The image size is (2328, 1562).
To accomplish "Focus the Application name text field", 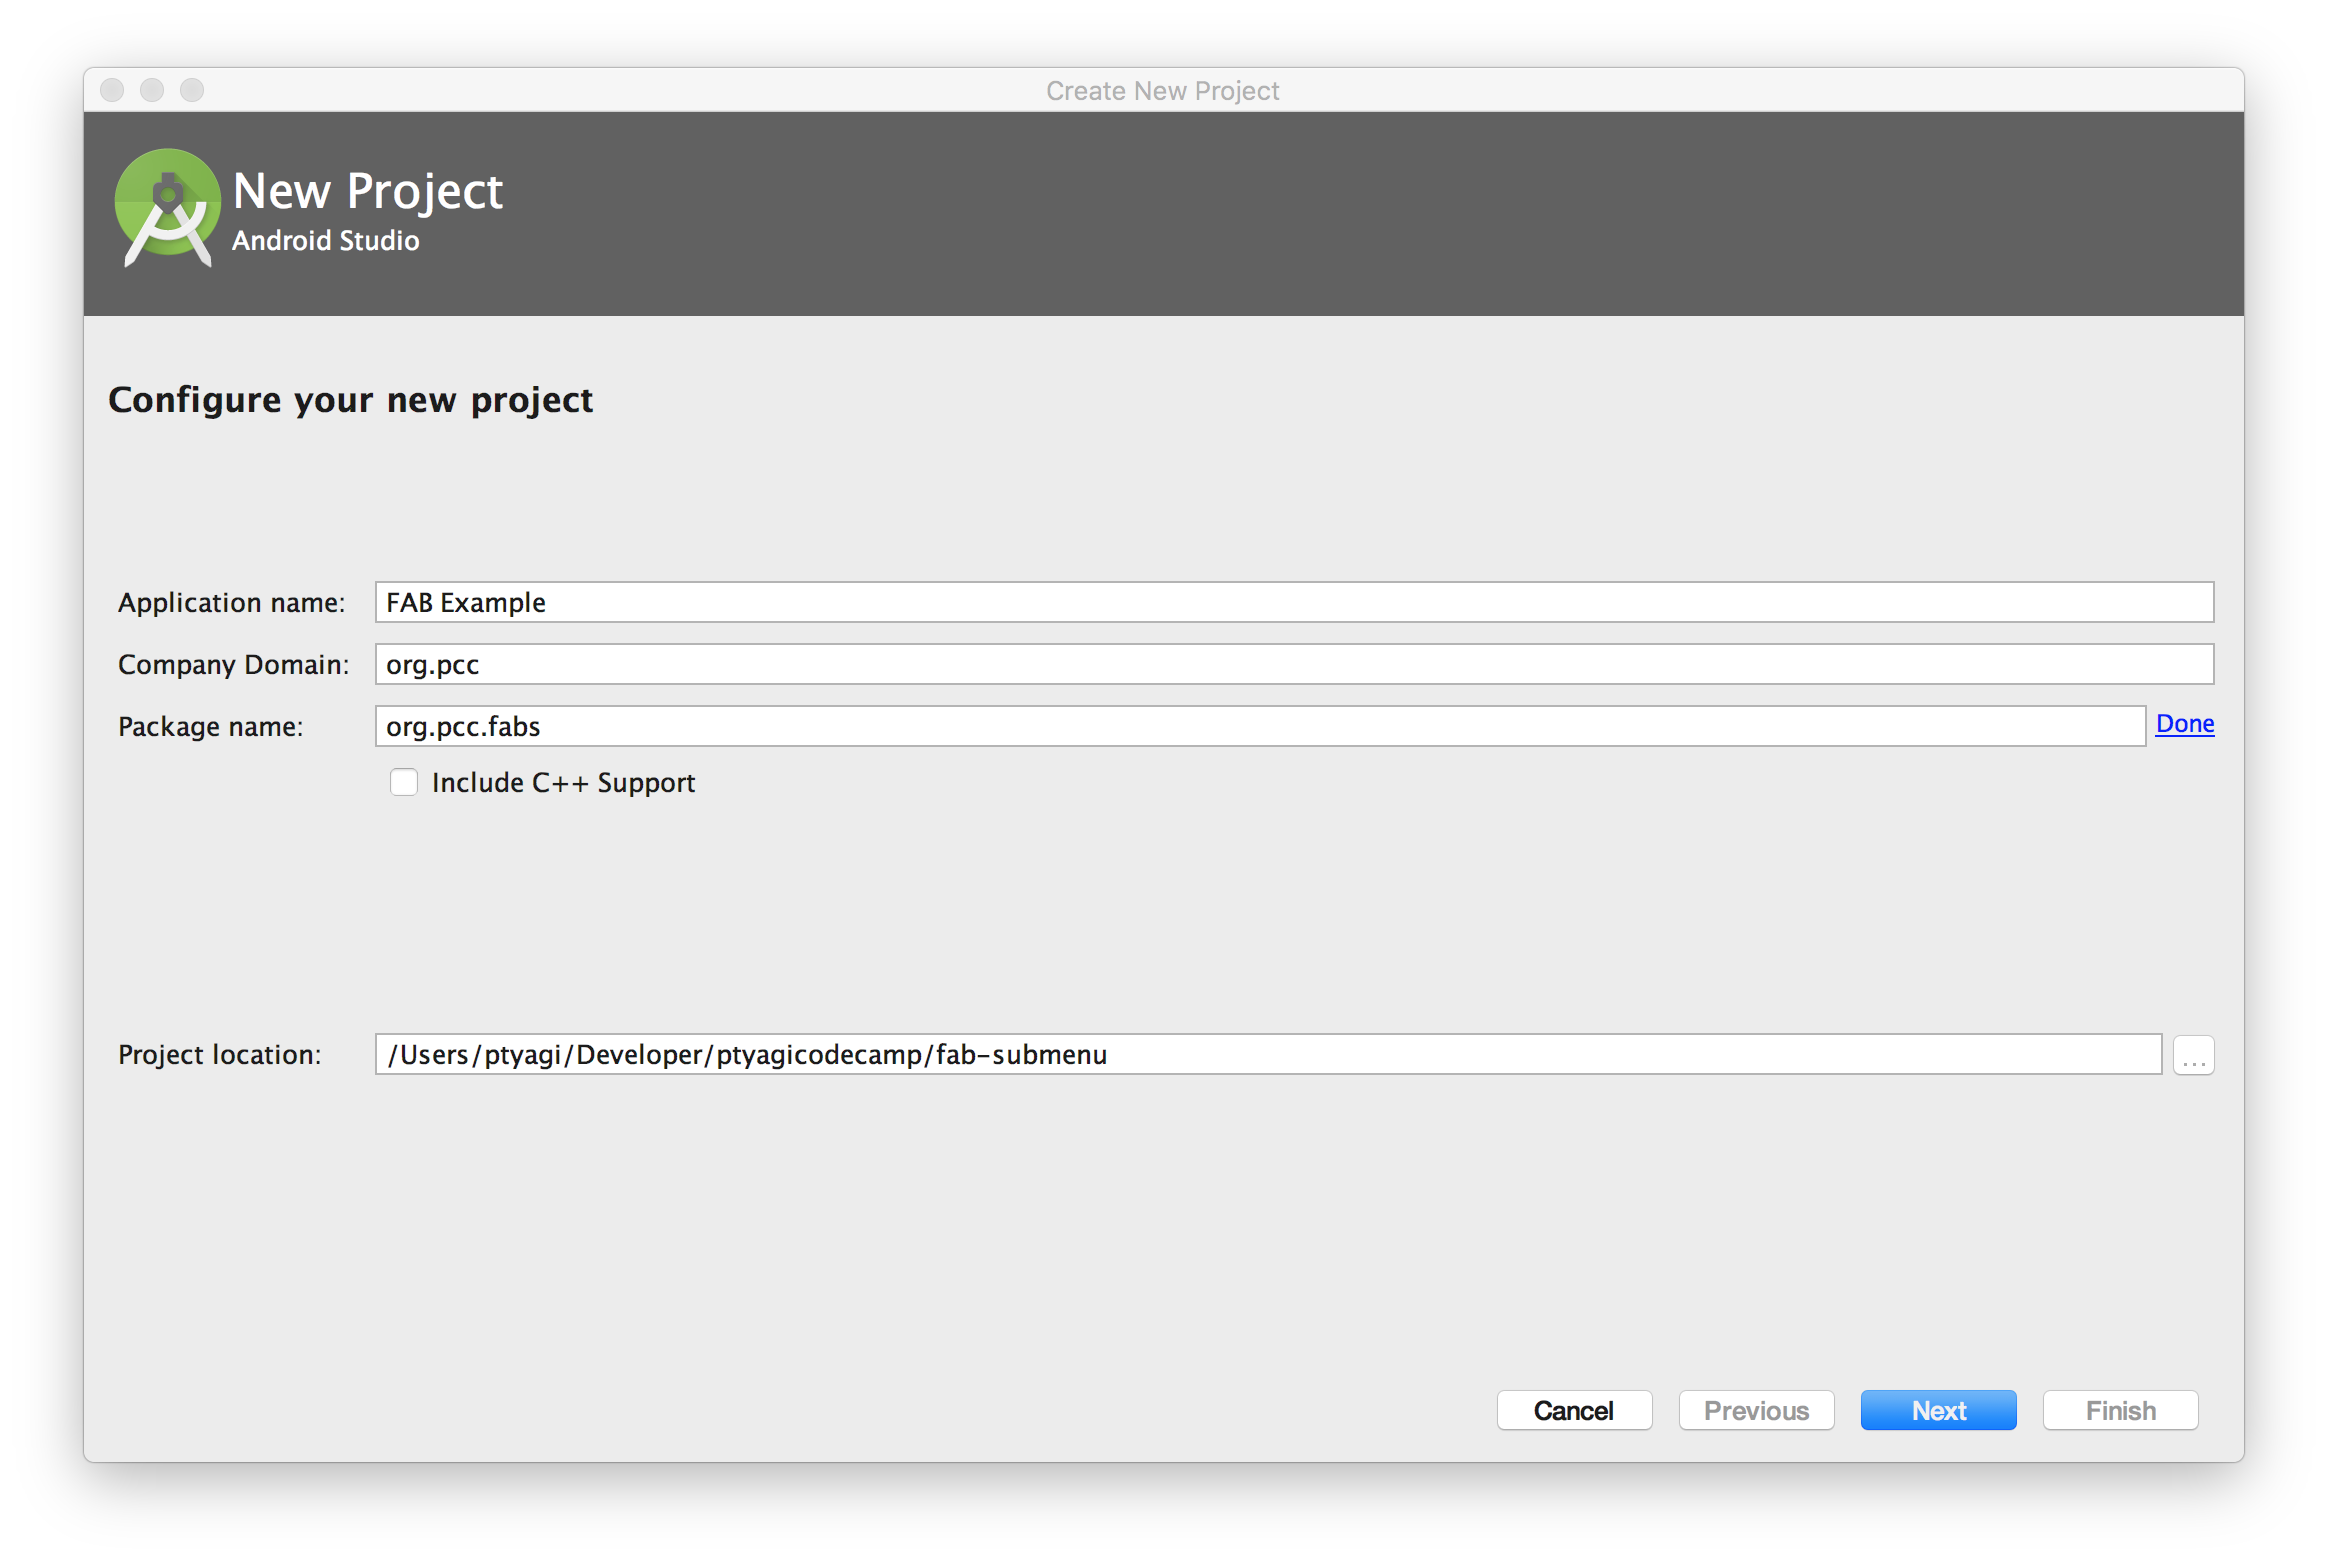I will pos(1294,602).
